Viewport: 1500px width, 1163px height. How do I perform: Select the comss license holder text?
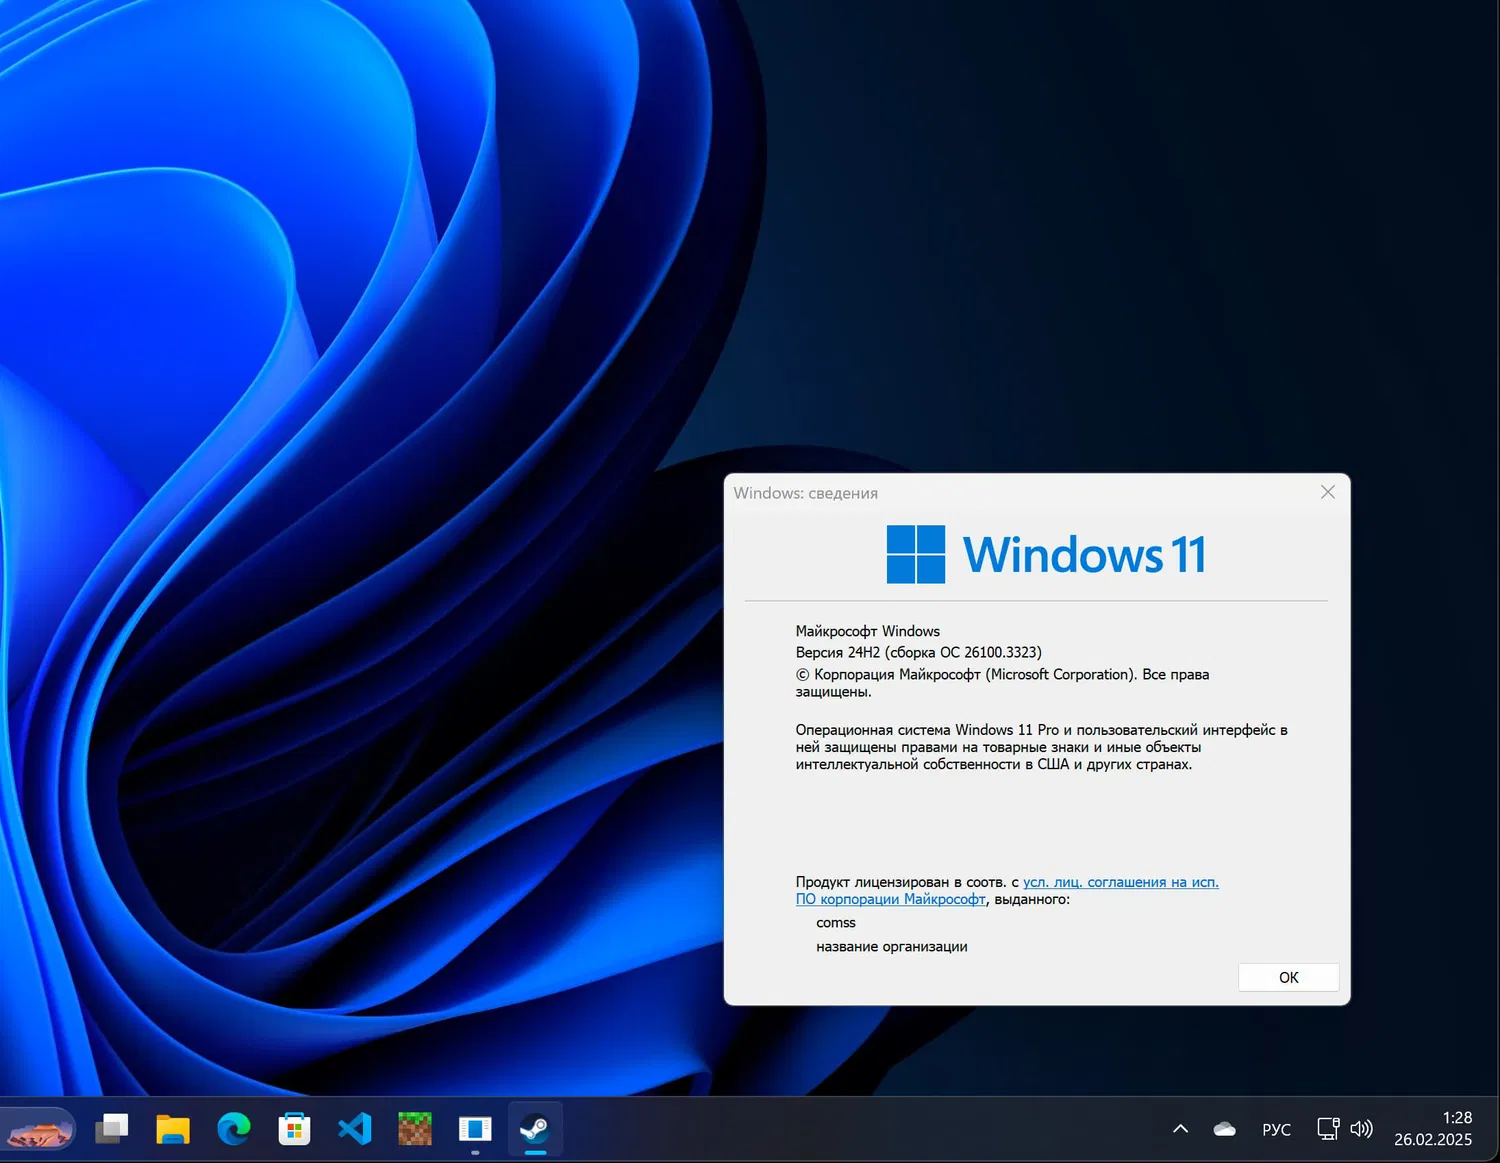click(836, 922)
